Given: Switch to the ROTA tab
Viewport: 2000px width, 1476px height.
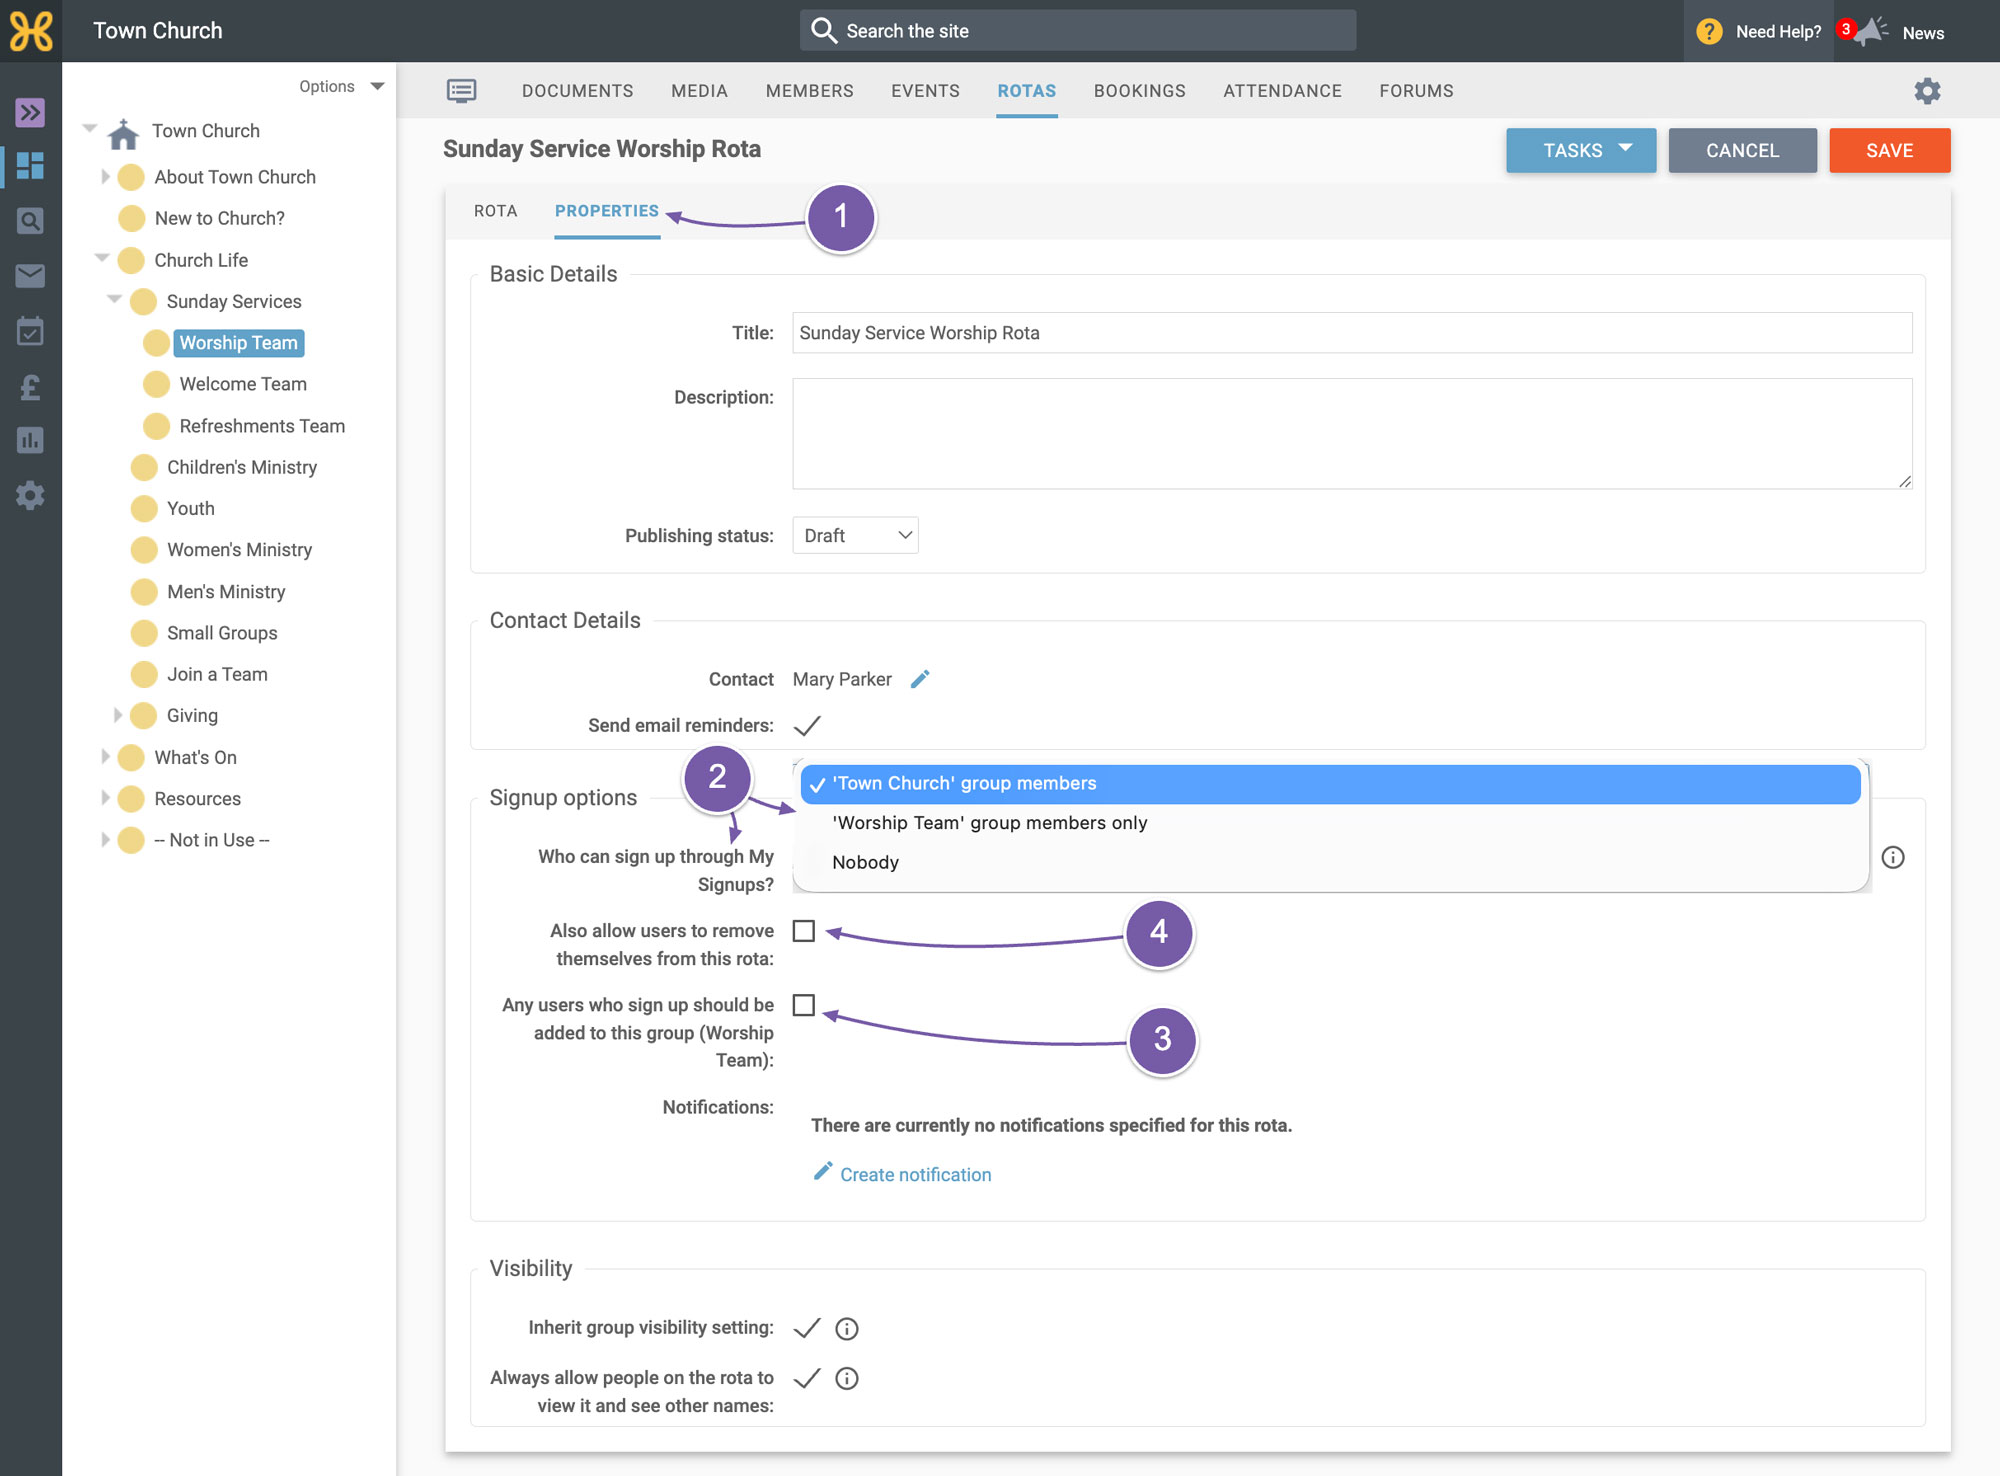Looking at the screenshot, I should [496, 211].
